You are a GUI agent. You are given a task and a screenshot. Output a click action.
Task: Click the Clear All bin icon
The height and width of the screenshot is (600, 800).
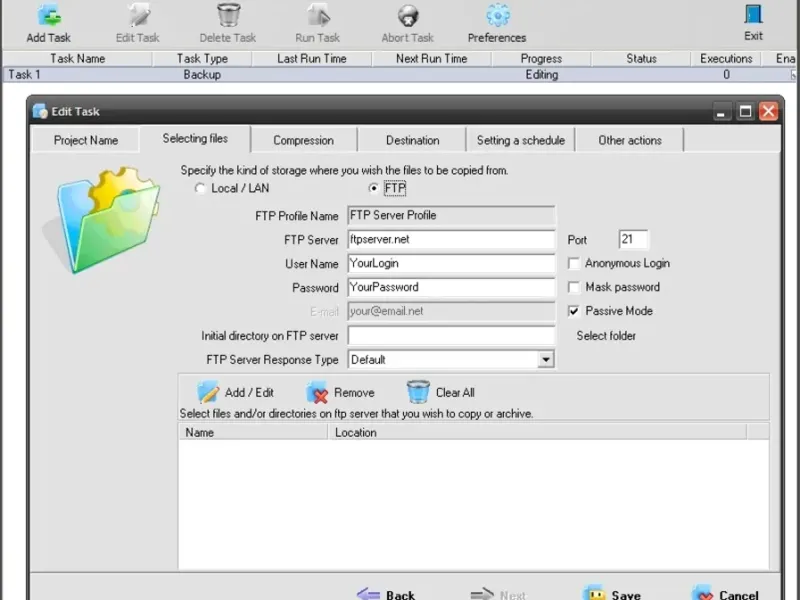418,392
